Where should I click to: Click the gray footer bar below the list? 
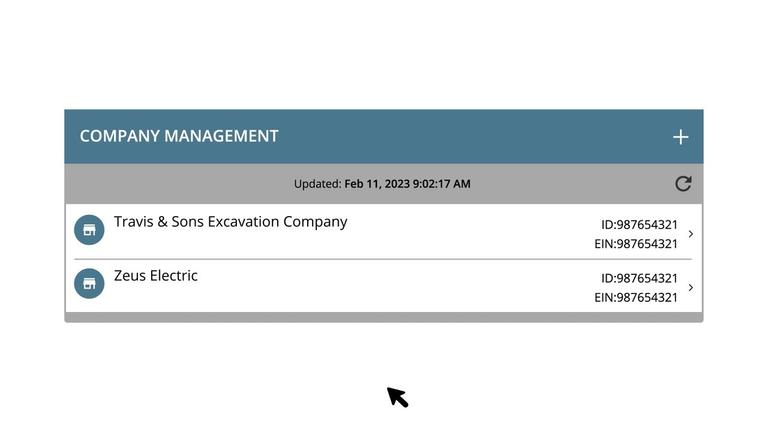tap(384, 317)
